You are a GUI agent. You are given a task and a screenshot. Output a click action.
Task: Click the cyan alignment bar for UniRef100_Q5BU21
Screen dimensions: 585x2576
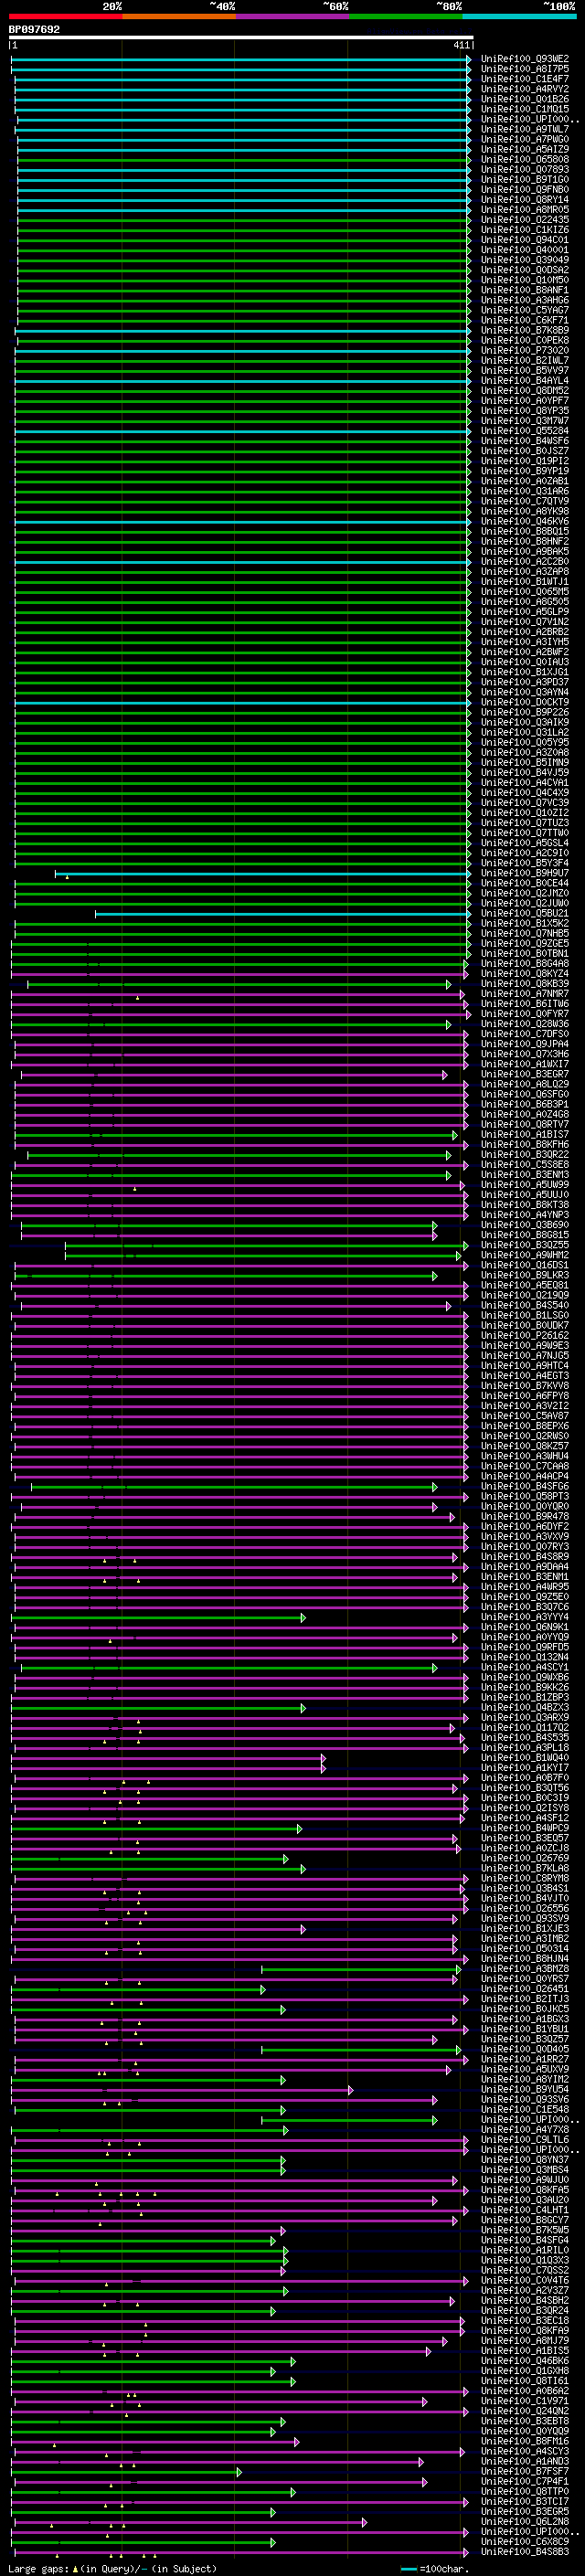coord(283,913)
